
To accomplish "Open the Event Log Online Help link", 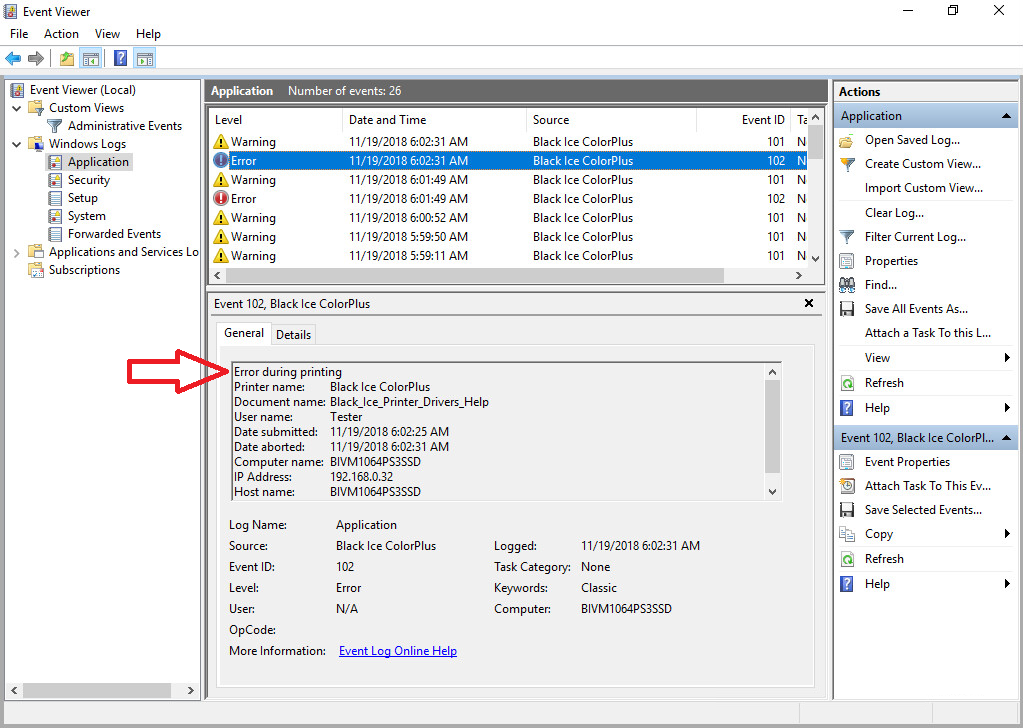I will click(x=397, y=651).
